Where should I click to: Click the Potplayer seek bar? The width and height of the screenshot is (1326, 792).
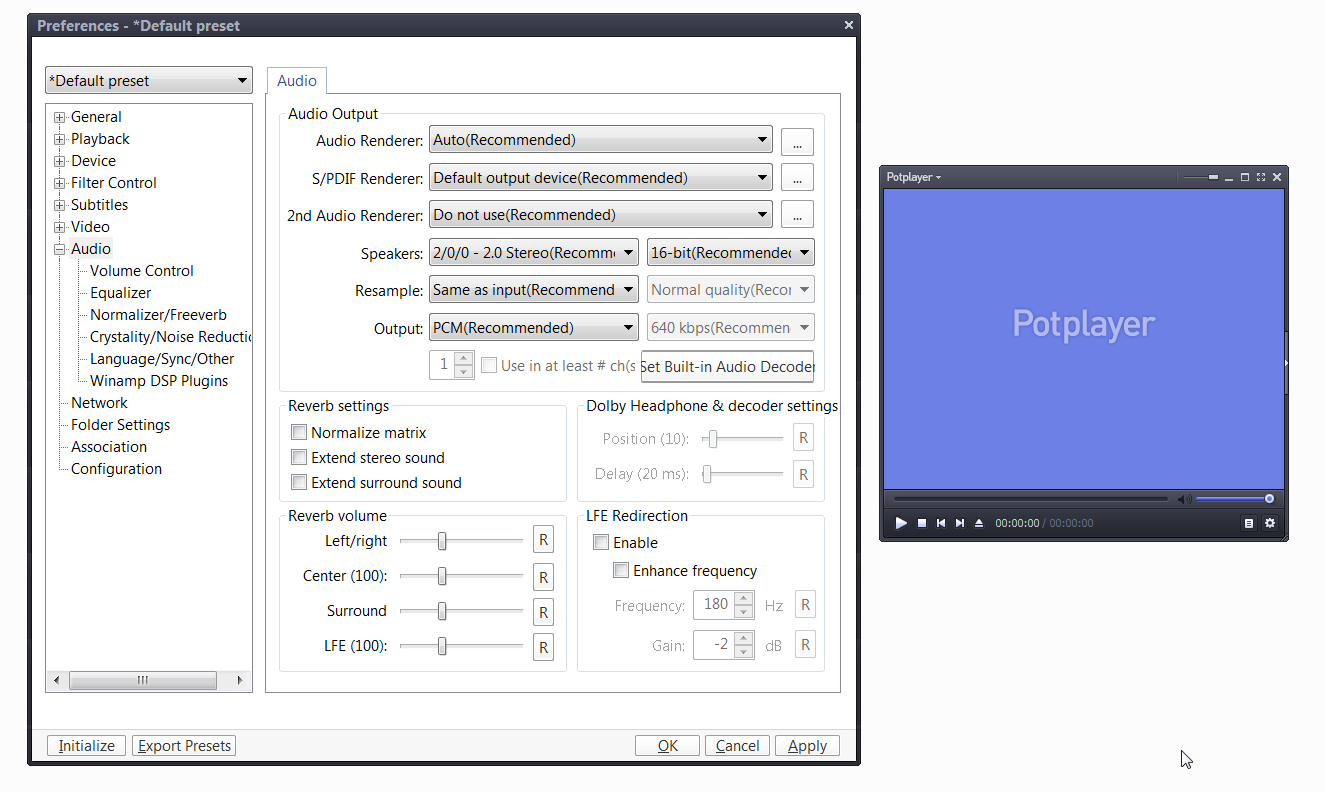(1031, 499)
